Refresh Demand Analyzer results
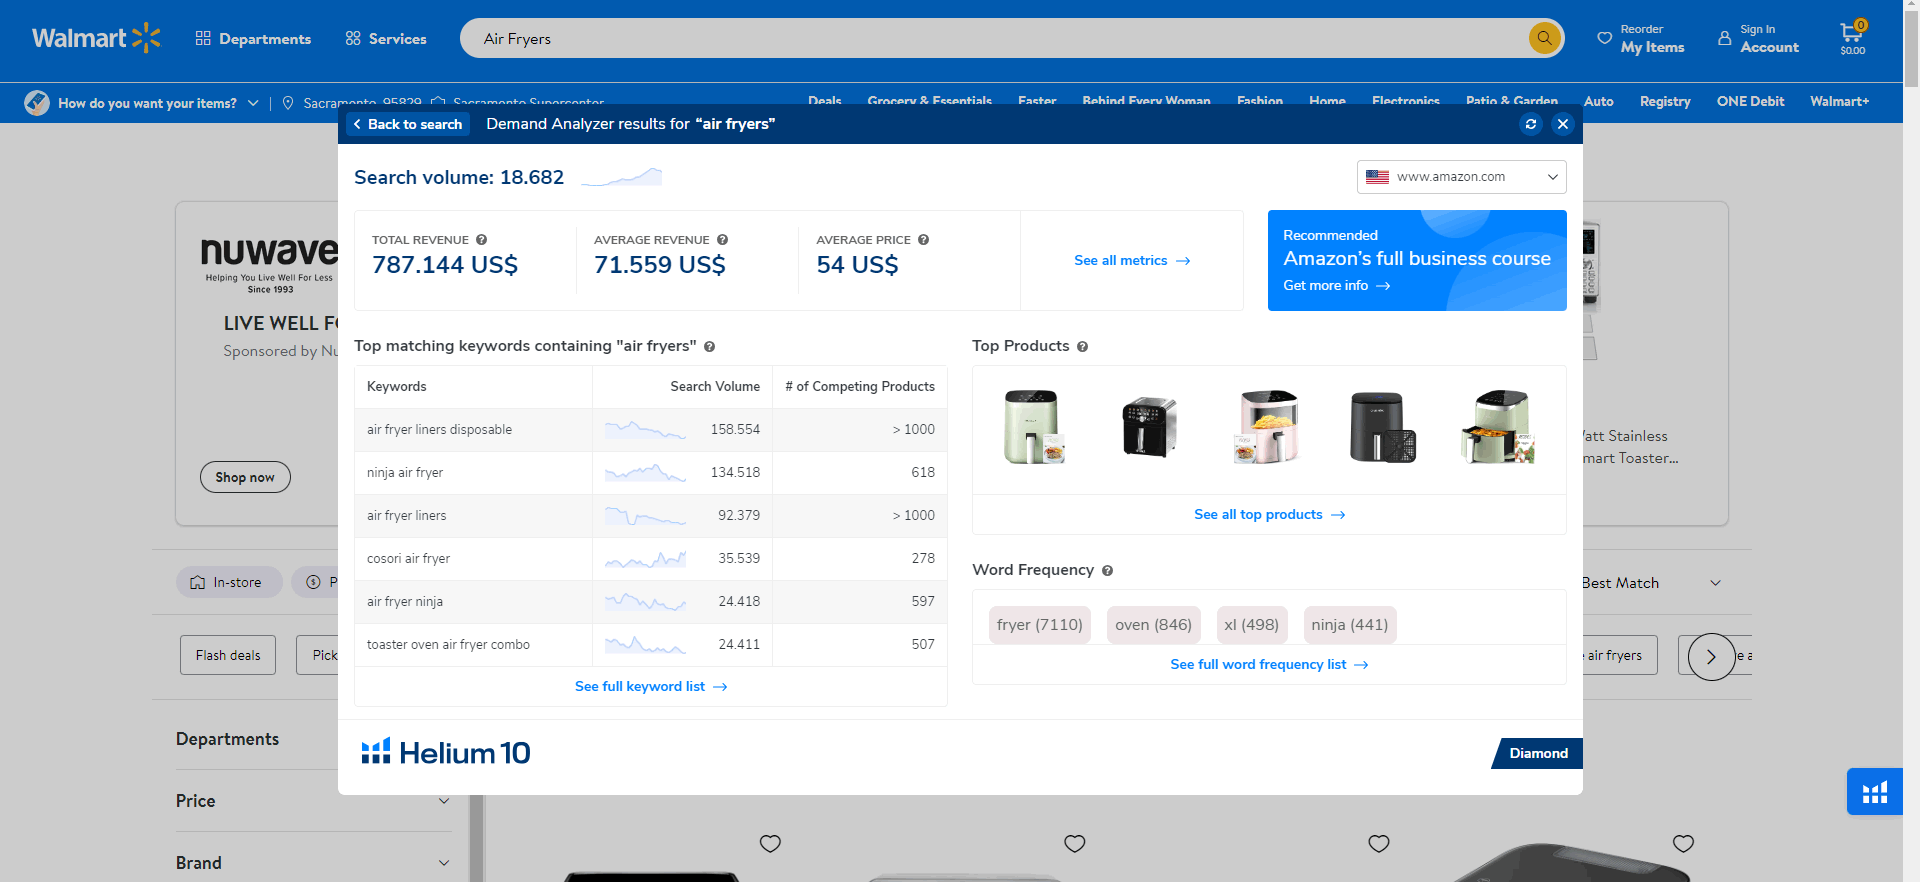Screen dimensions: 1920x882 (1530, 124)
